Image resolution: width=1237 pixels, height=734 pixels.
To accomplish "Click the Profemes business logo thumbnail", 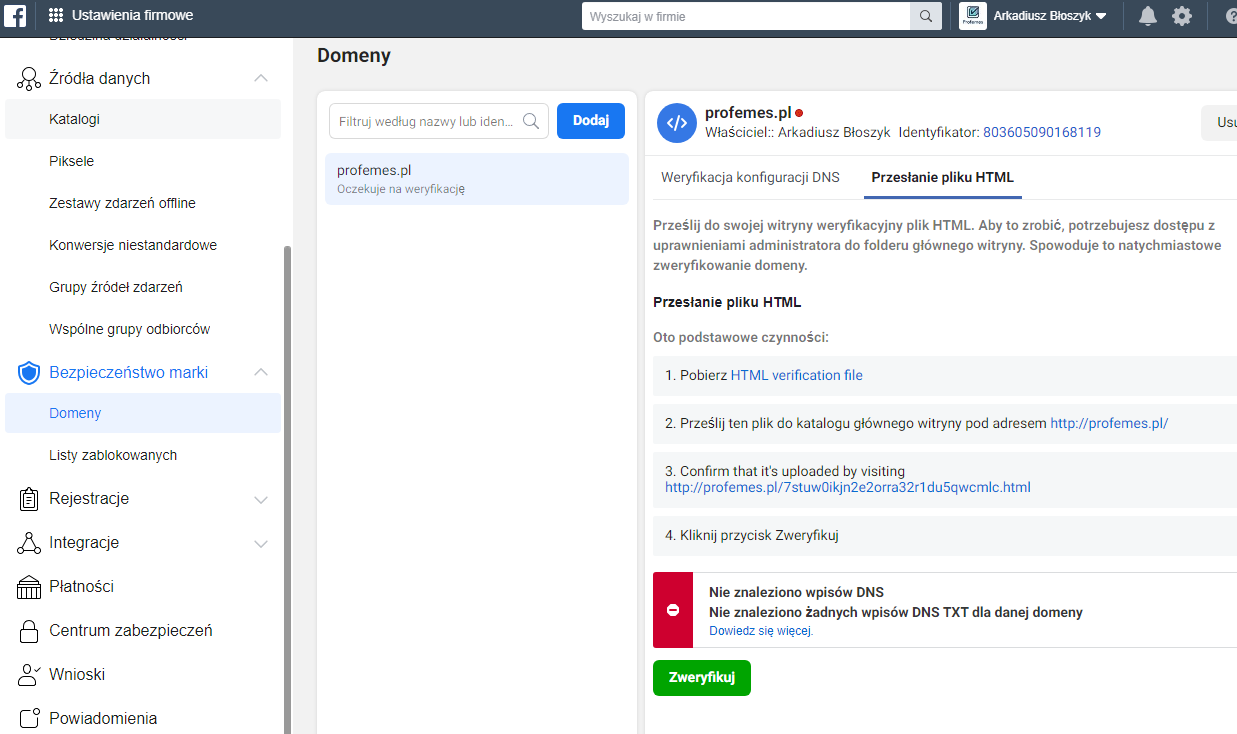I will click(973, 16).
